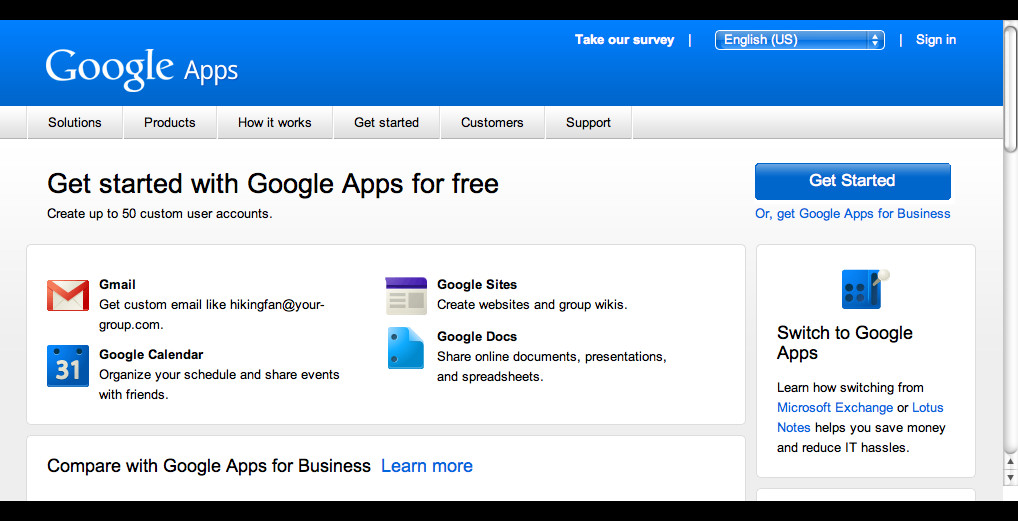Open Or, get Google Apps for Business link
Image resolution: width=1018 pixels, height=521 pixels.
[852, 214]
